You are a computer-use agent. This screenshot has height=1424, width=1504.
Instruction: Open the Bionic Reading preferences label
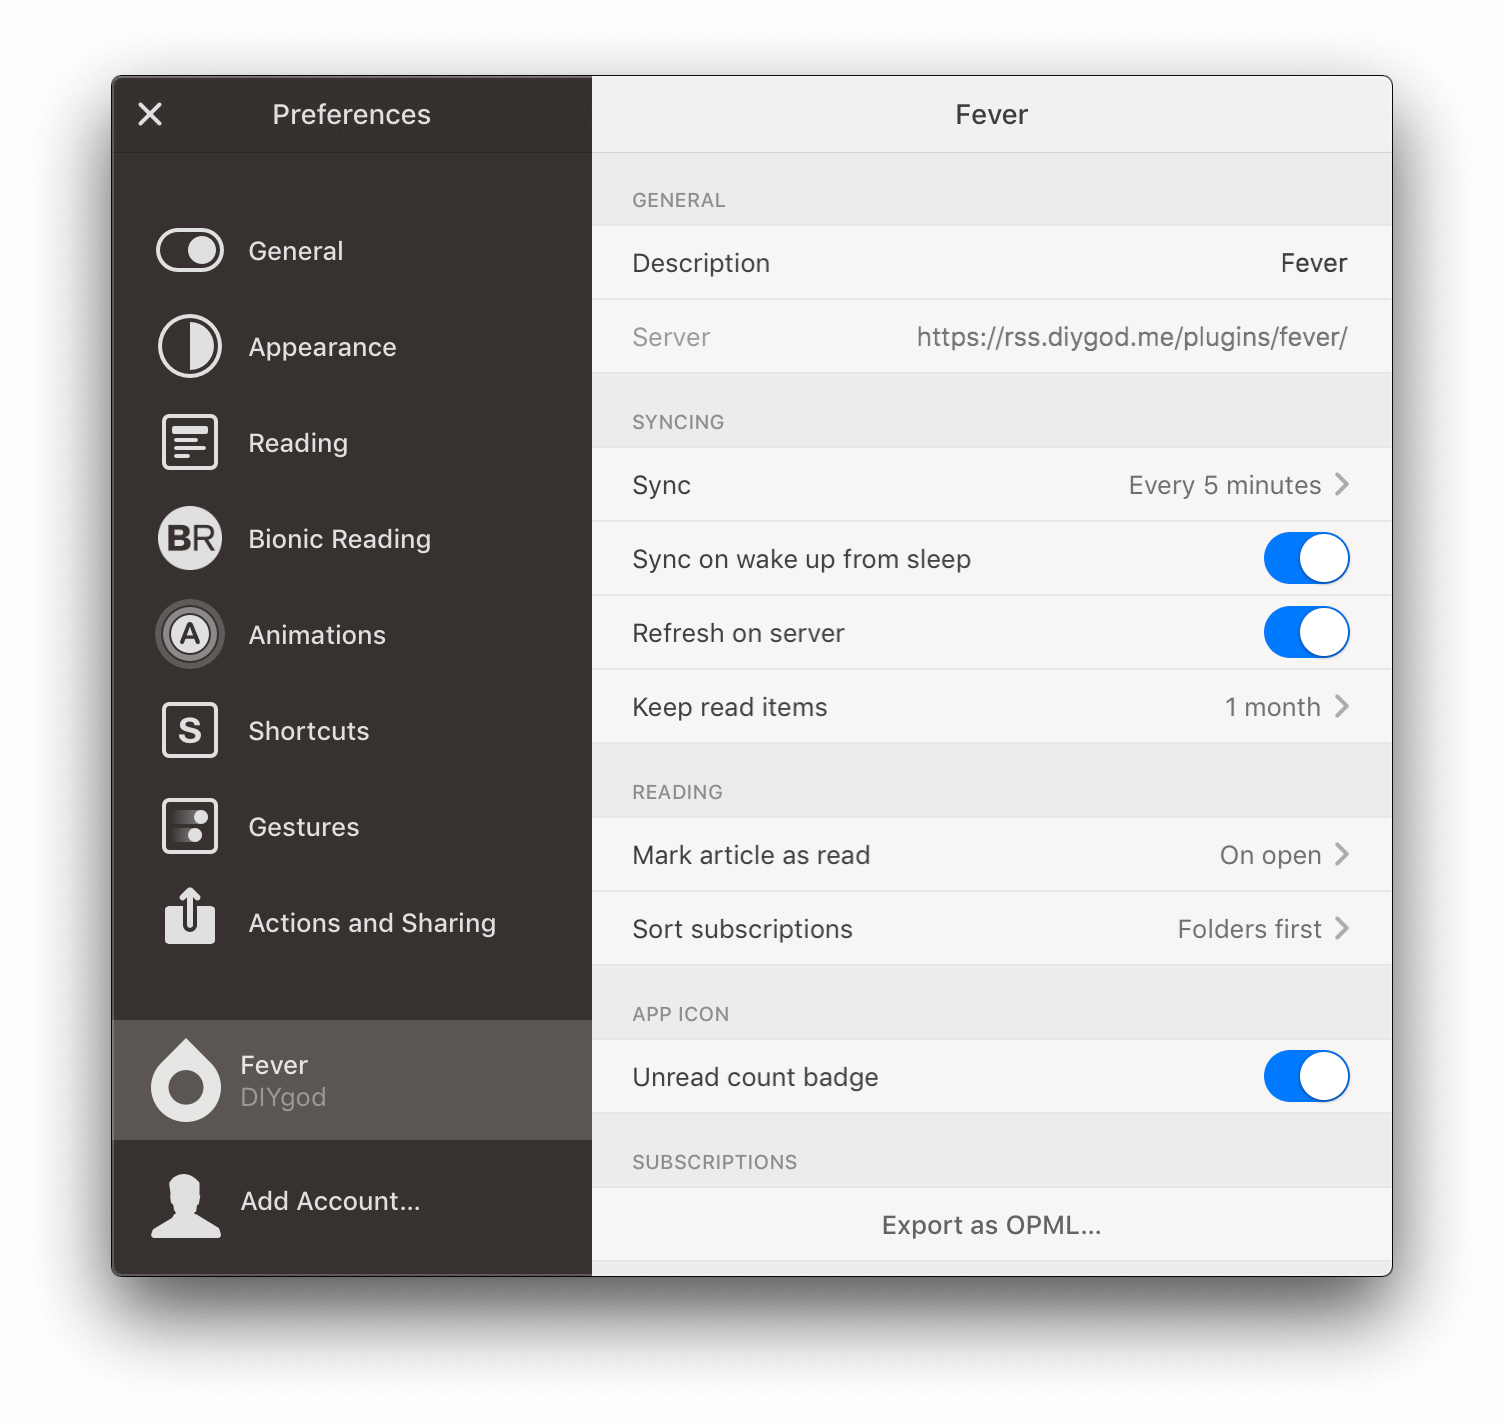(340, 539)
